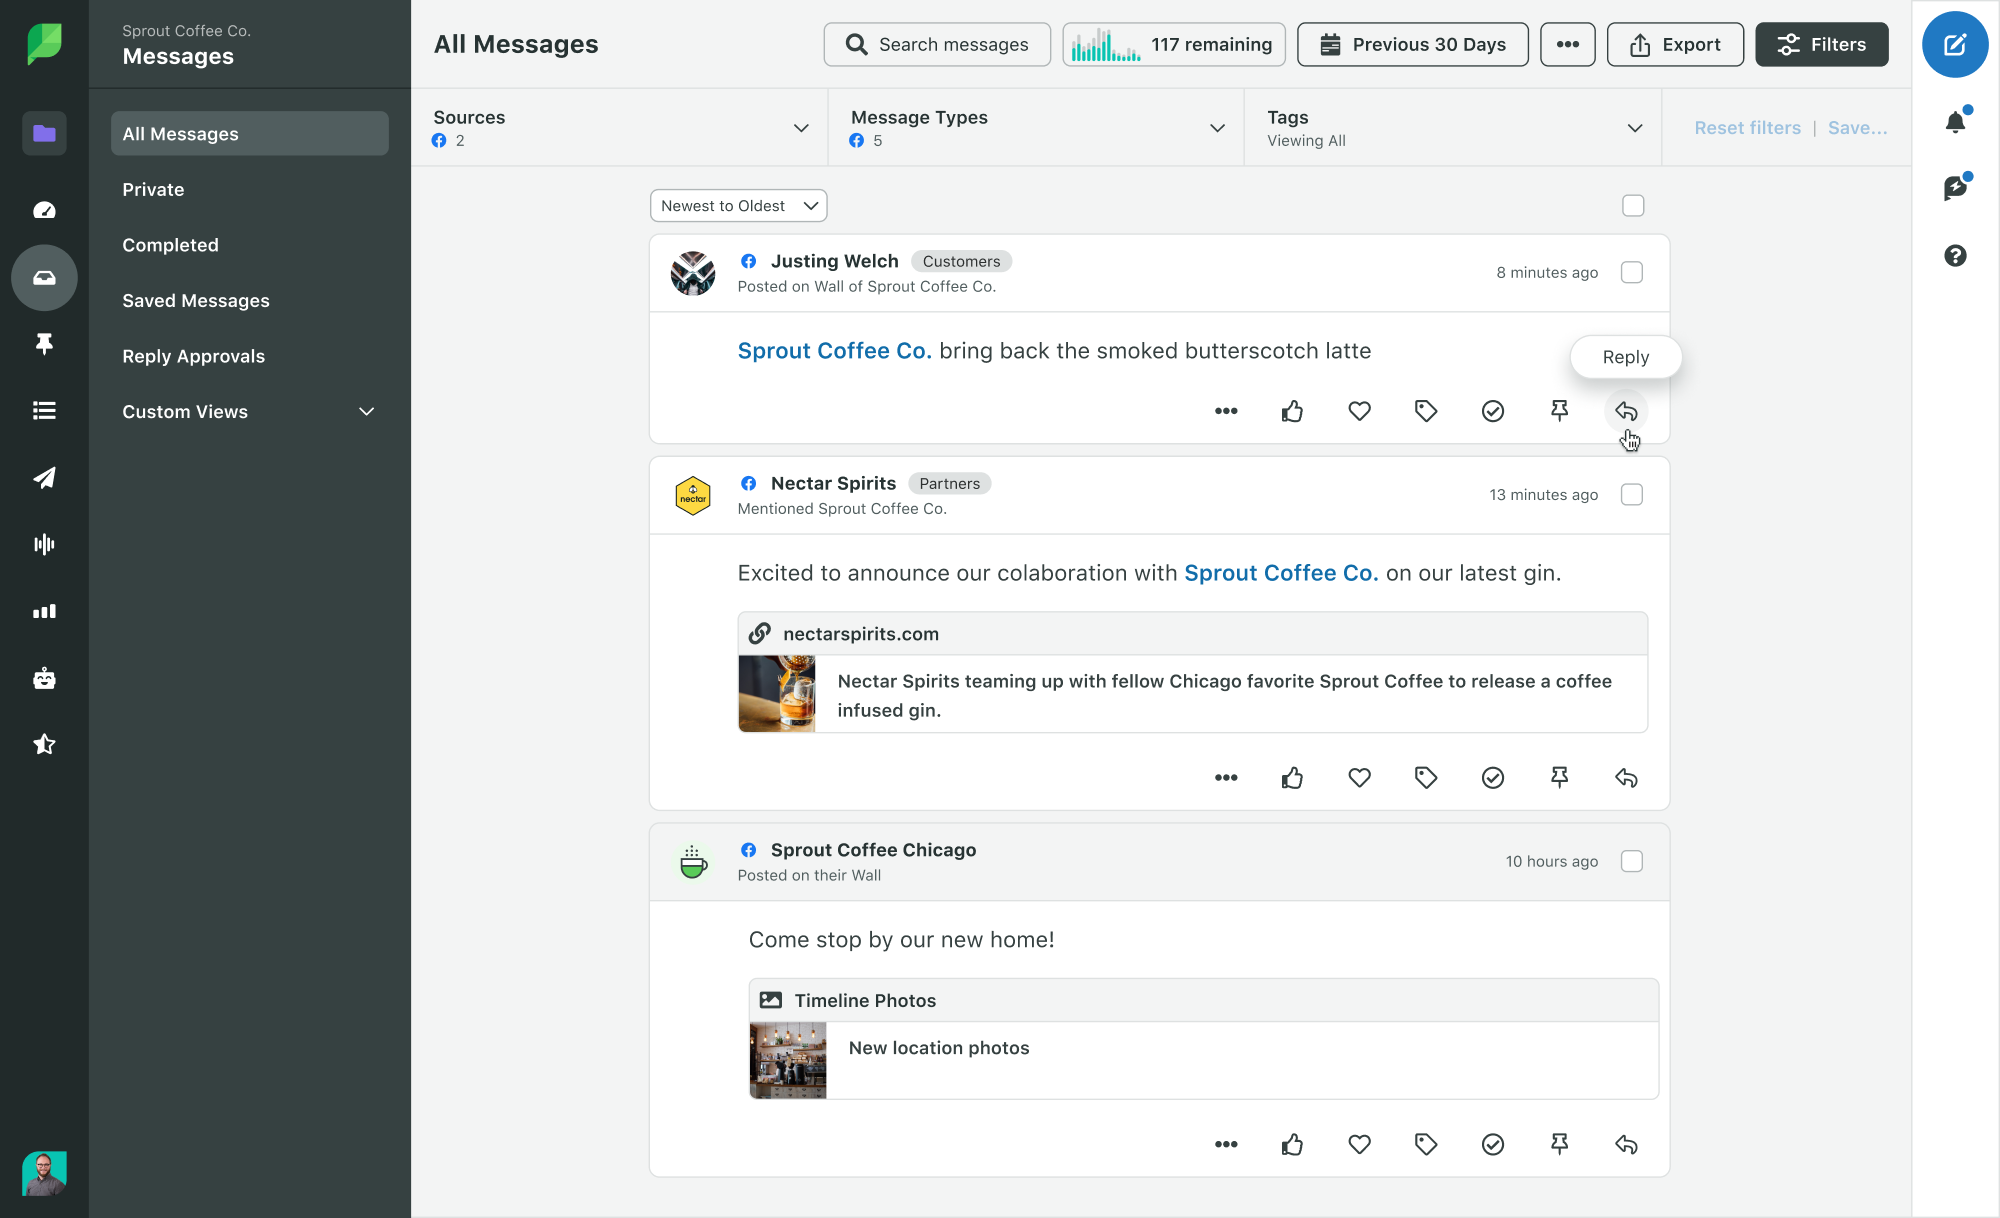2000x1218 pixels.
Task: Click the complete/checkmark icon on Nectar Spirits post
Action: tap(1493, 777)
